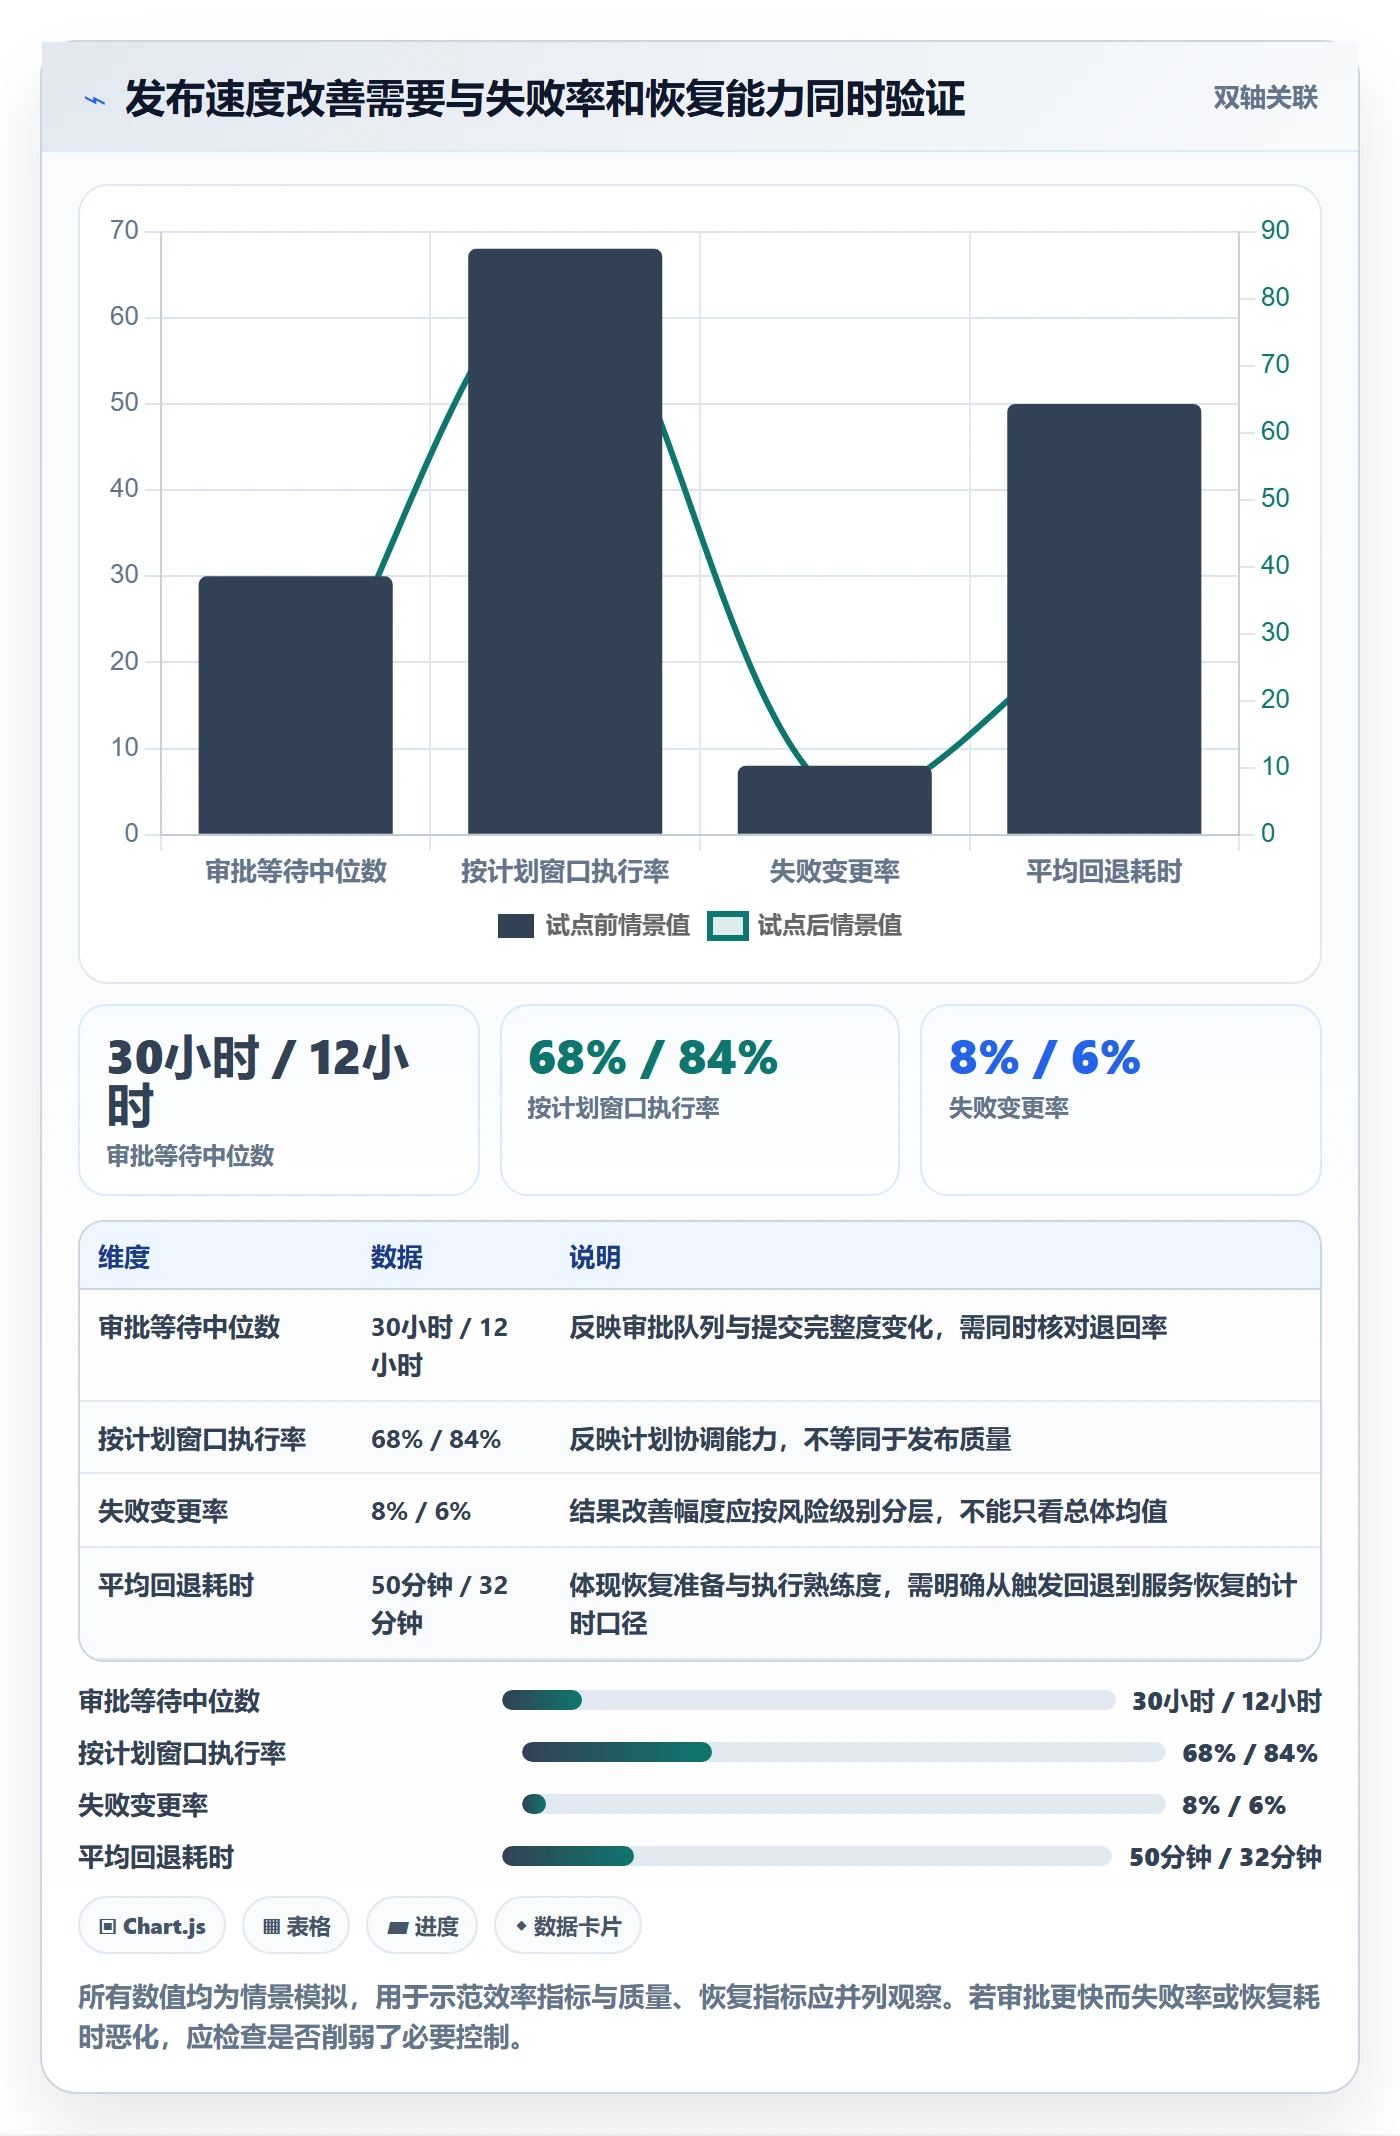Click the table cell 8% / 6%

[421, 1511]
